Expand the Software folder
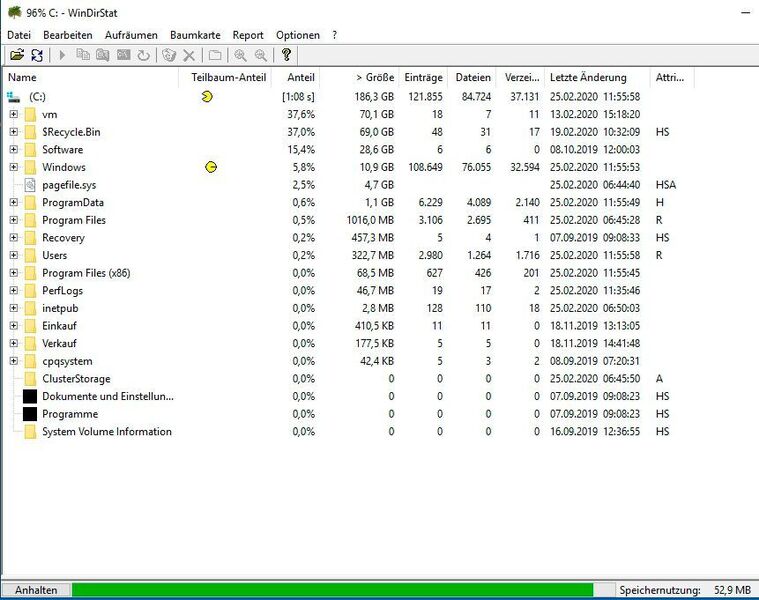 click(14, 150)
